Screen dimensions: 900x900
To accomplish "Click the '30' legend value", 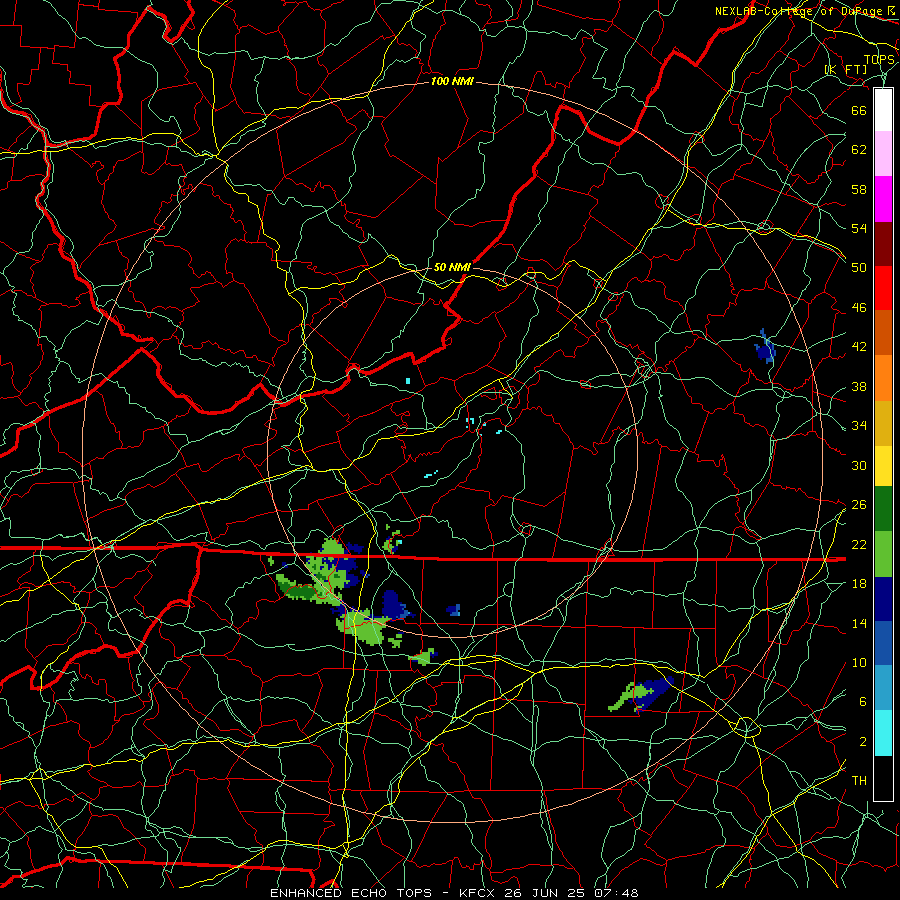I will (x=859, y=465).
